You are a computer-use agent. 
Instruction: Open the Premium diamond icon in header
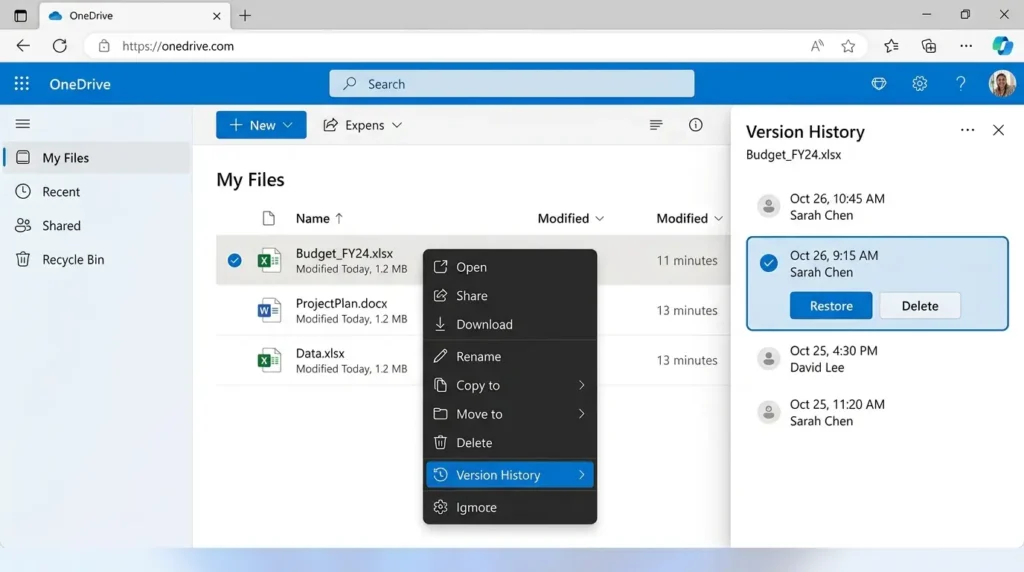879,84
